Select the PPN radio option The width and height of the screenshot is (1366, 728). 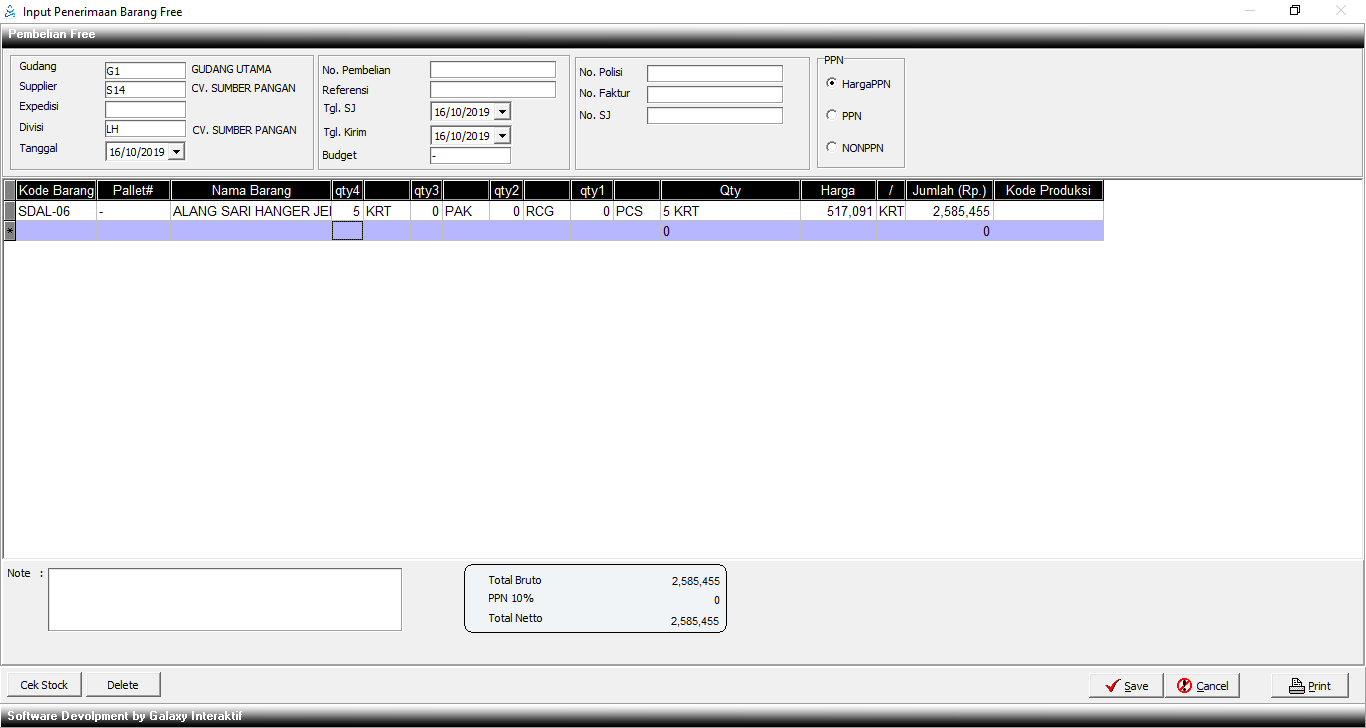pyautogui.click(x=831, y=116)
